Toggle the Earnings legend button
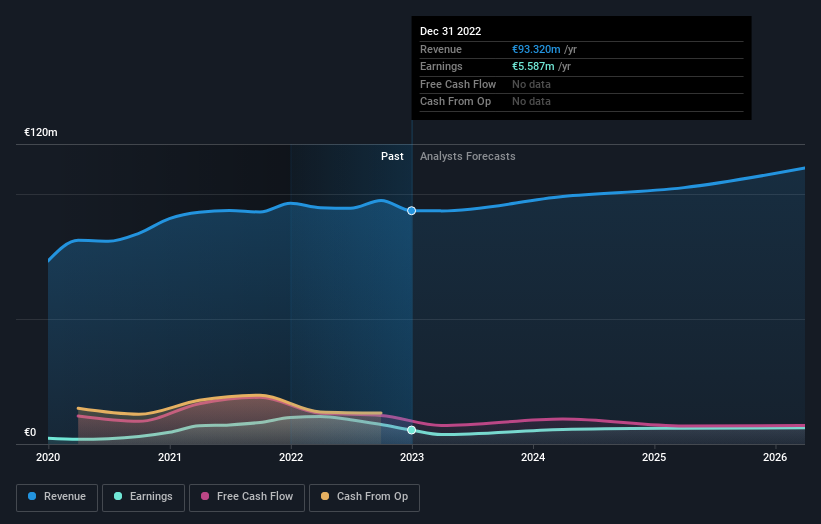 tap(143, 497)
